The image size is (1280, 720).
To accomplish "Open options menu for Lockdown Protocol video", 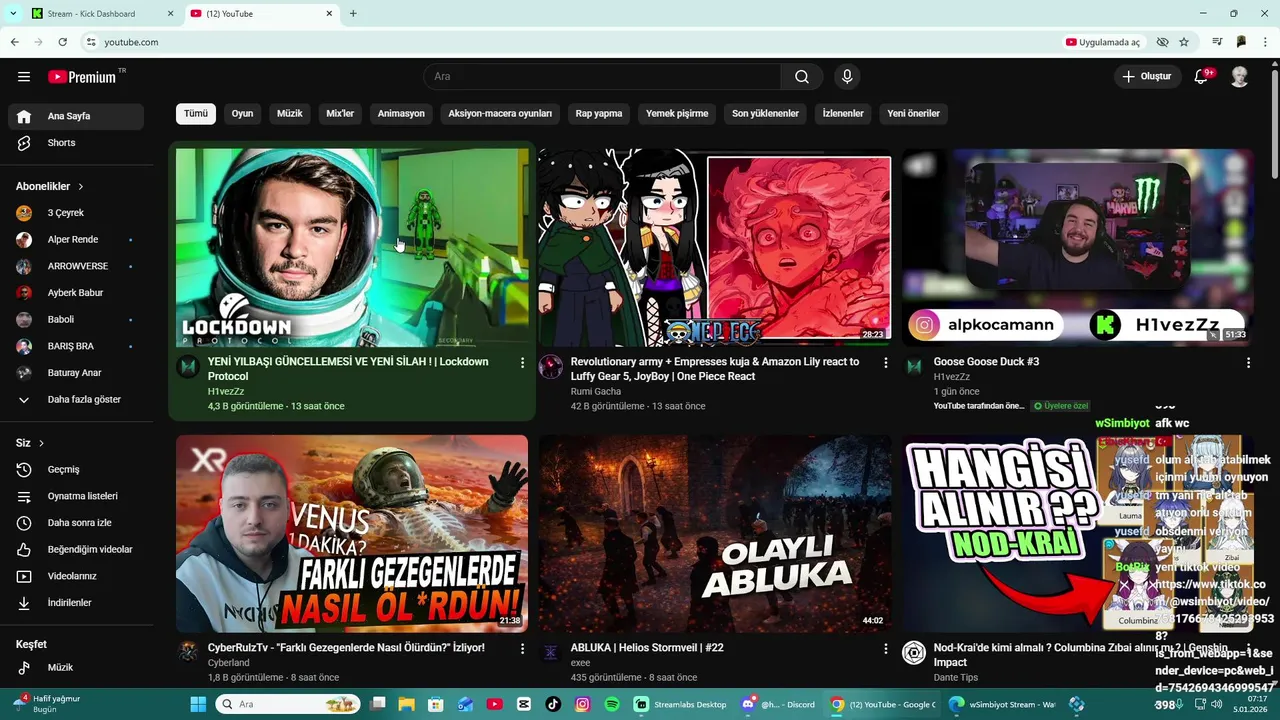I will [522, 363].
